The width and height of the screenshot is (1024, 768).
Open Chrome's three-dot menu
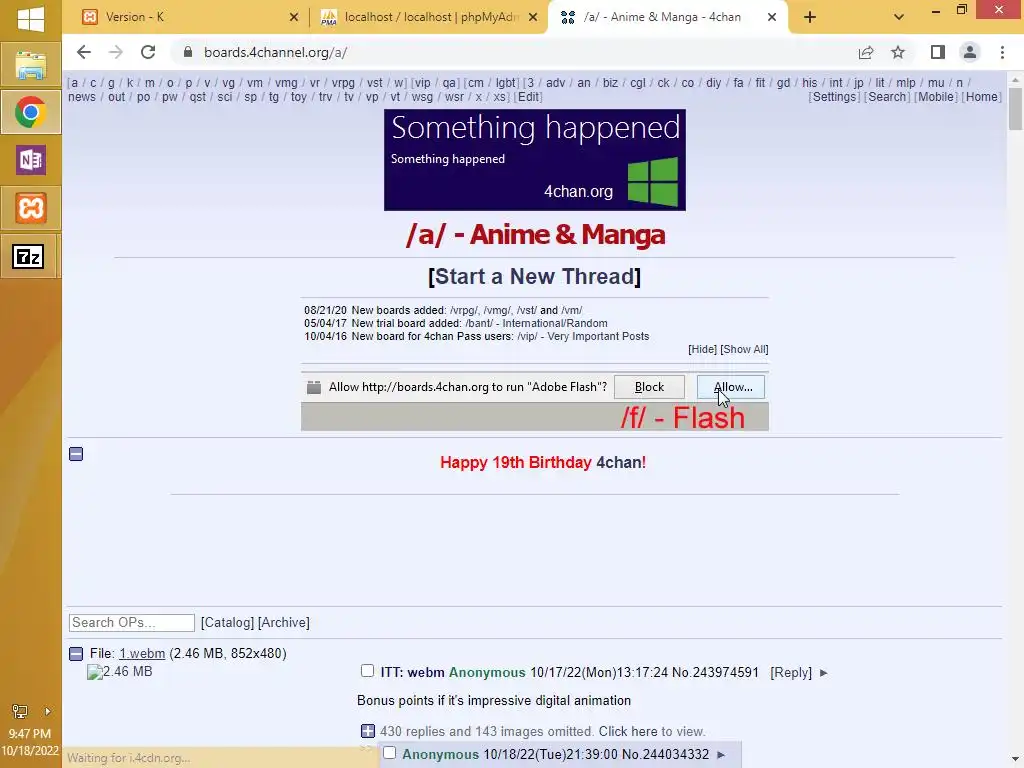pos(1002,52)
